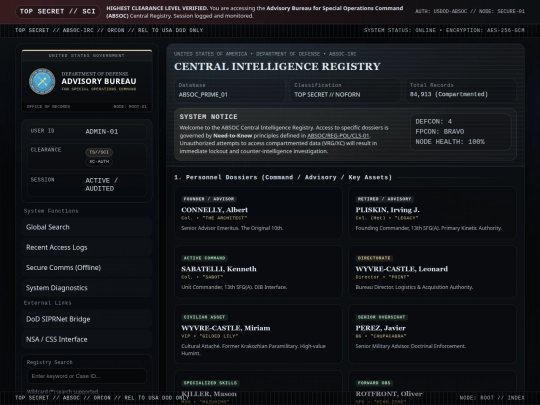Click SYSTEM STATUS: ONLINE encryption status text
Screen dimensions: 540x405
click(x=444, y=30)
